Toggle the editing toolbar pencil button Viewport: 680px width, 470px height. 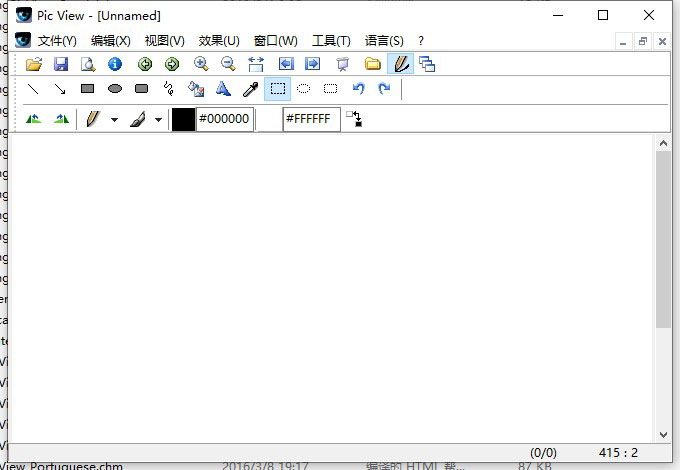pyautogui.click(x=401, y=64)
